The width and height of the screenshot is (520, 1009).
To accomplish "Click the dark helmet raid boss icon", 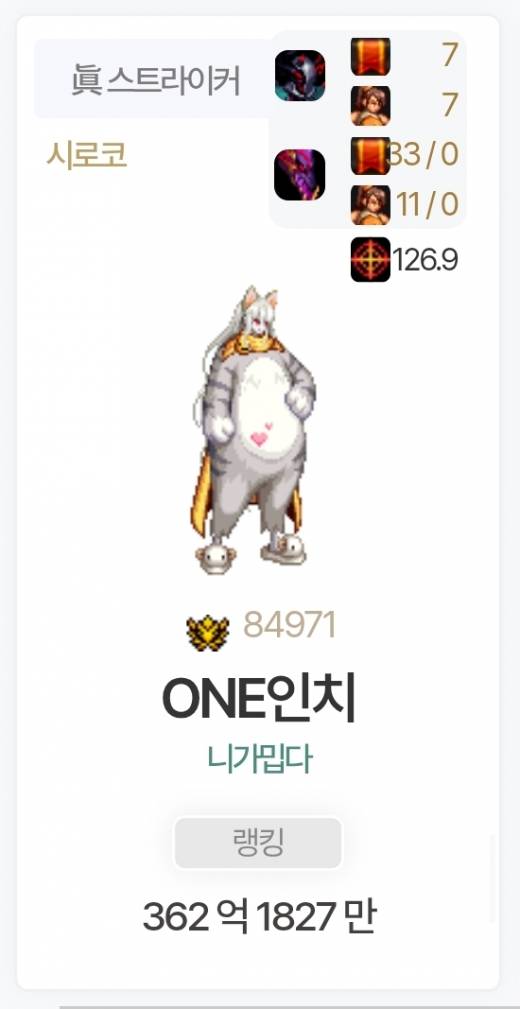I will coord(300,75).
